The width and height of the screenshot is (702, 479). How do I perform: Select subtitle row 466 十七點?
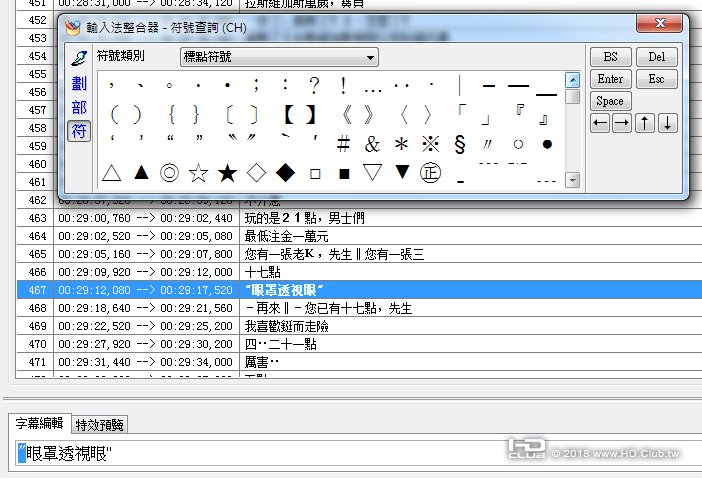pyautogui.click(x=359, y=272)
